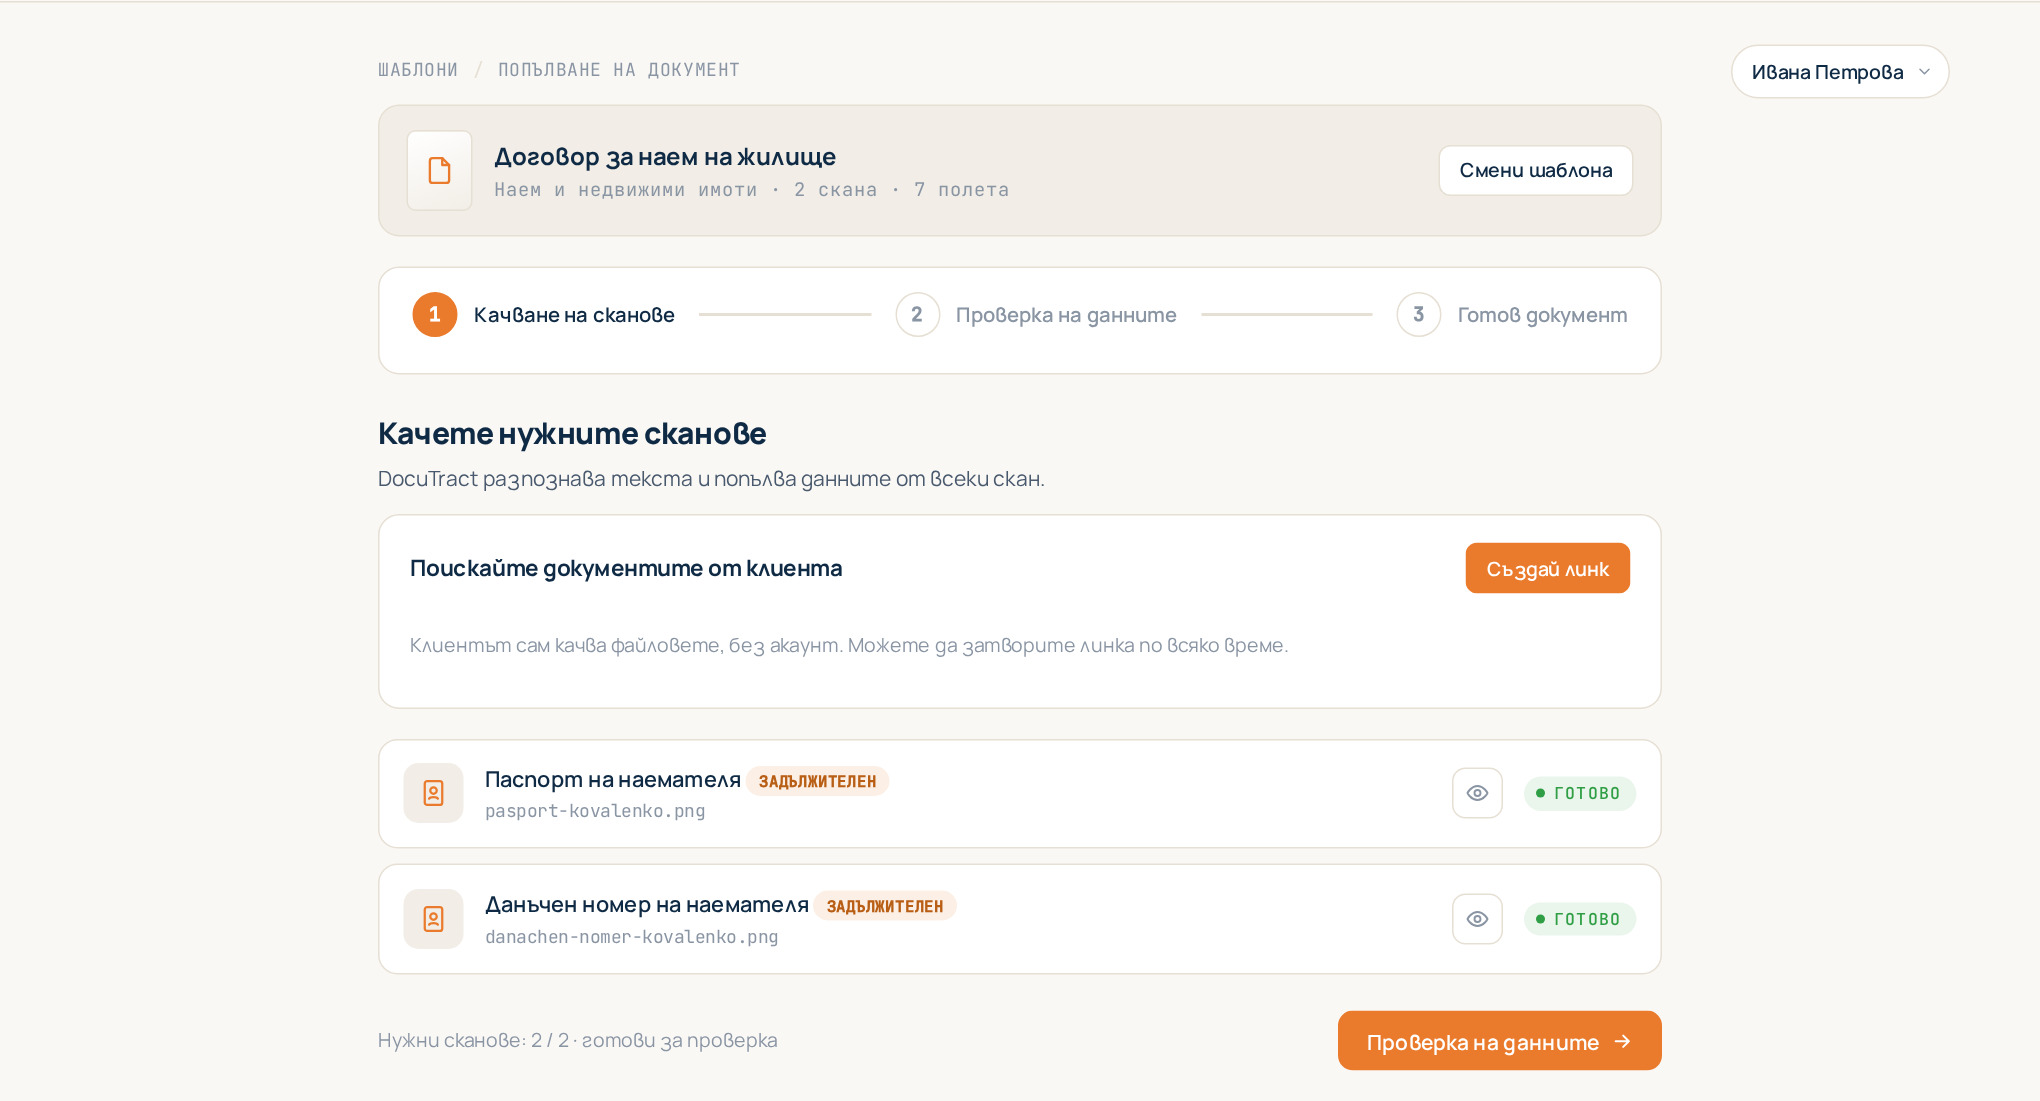This screenshot has height=1101, width=2040.
Task: Click the arrow icon in Проверка на данните button
Action: coord(1622,1042)
